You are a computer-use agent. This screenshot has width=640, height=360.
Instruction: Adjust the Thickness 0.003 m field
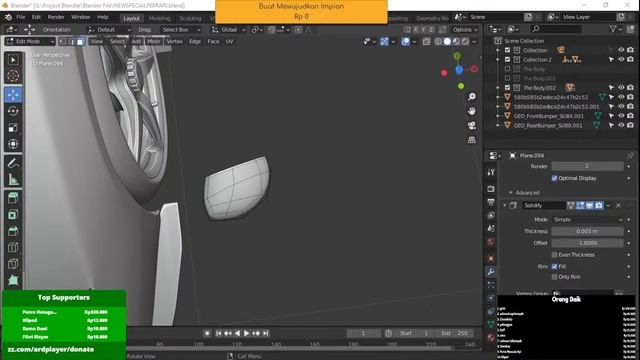click(x=587, y=231)
